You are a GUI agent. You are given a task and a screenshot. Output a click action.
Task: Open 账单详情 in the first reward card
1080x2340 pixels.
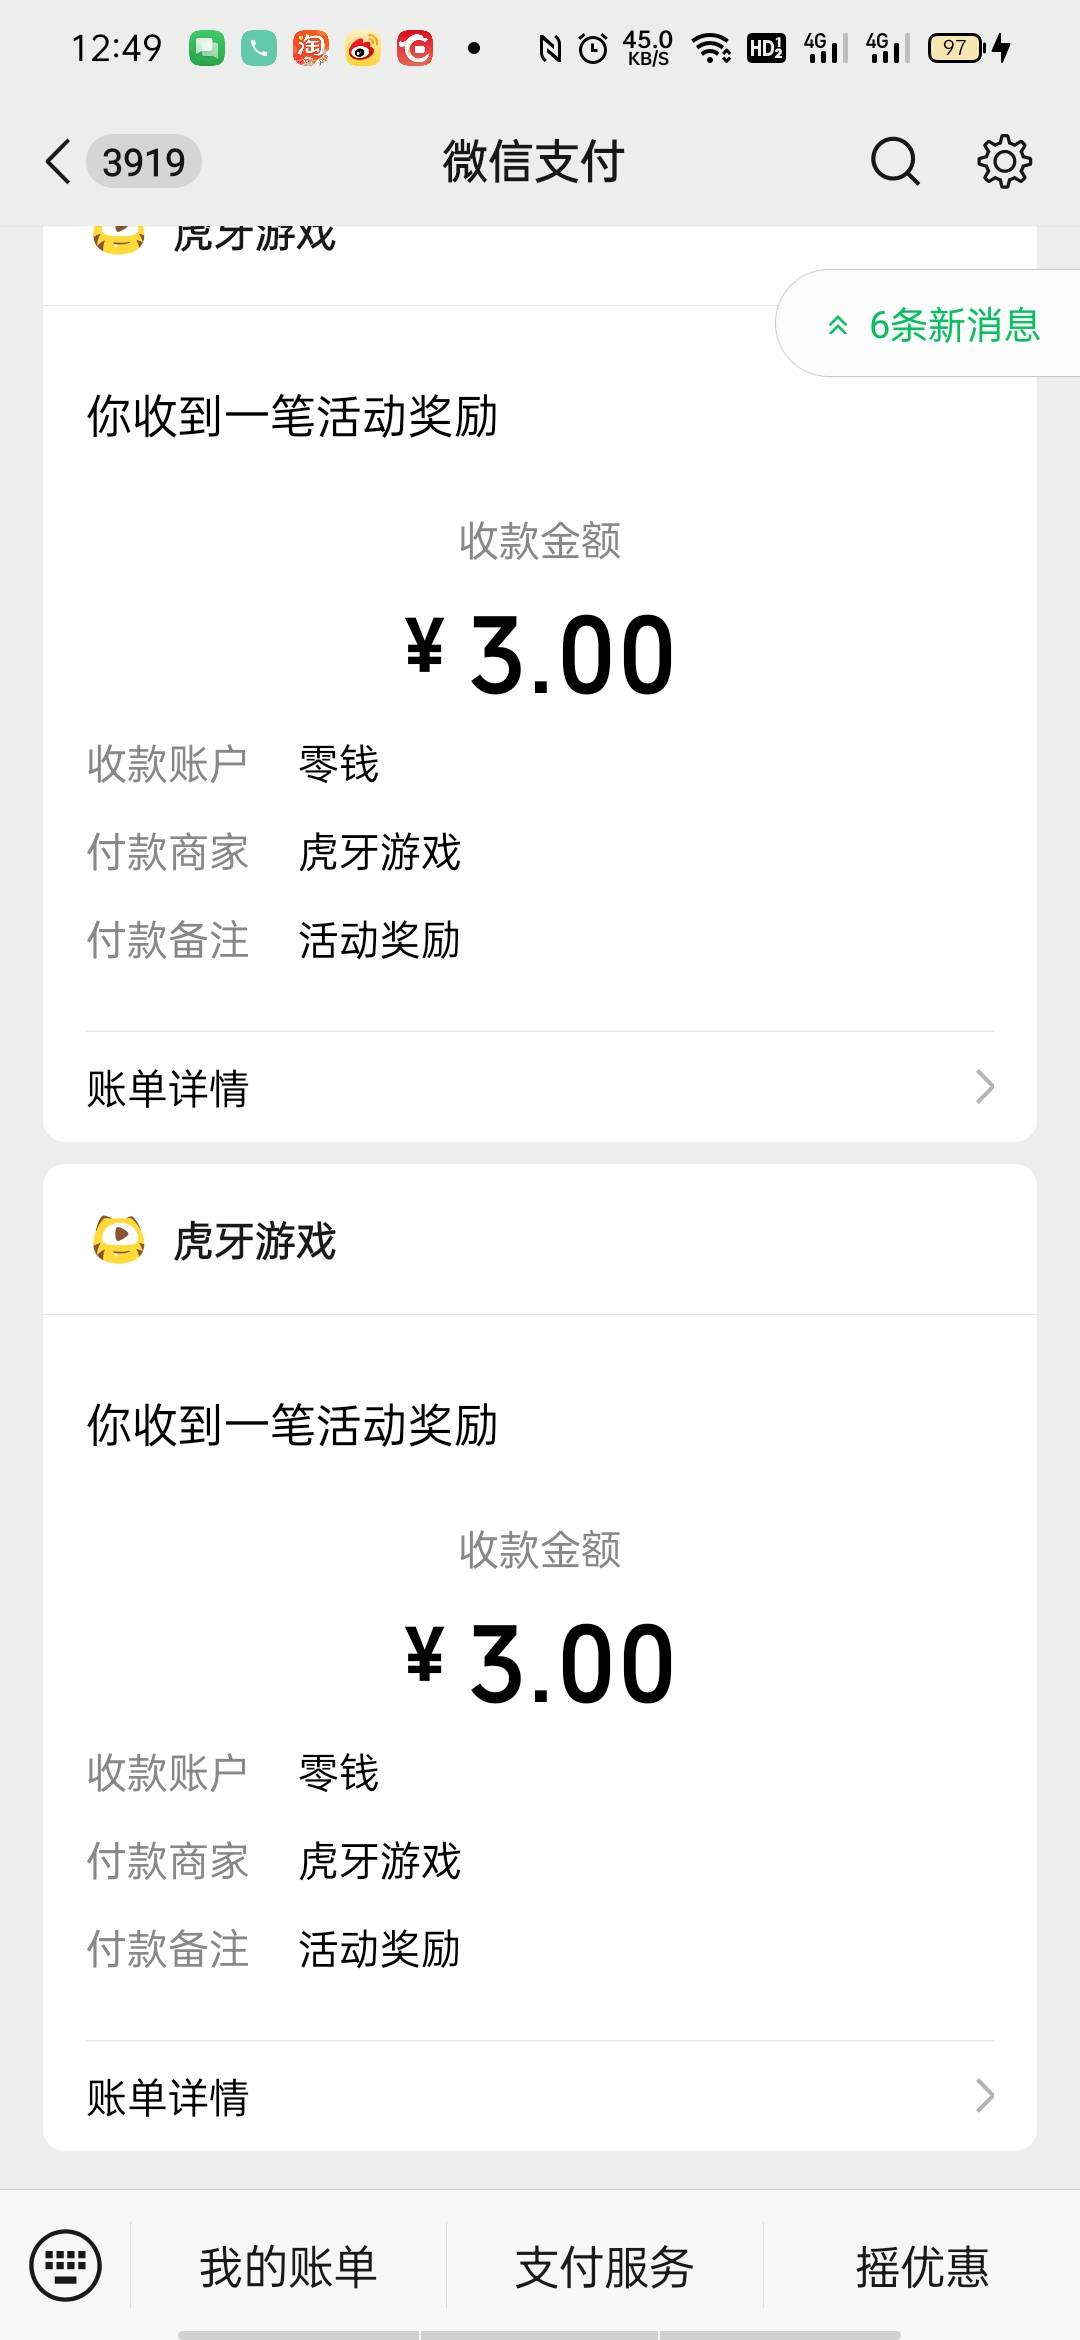(167, 1088)
